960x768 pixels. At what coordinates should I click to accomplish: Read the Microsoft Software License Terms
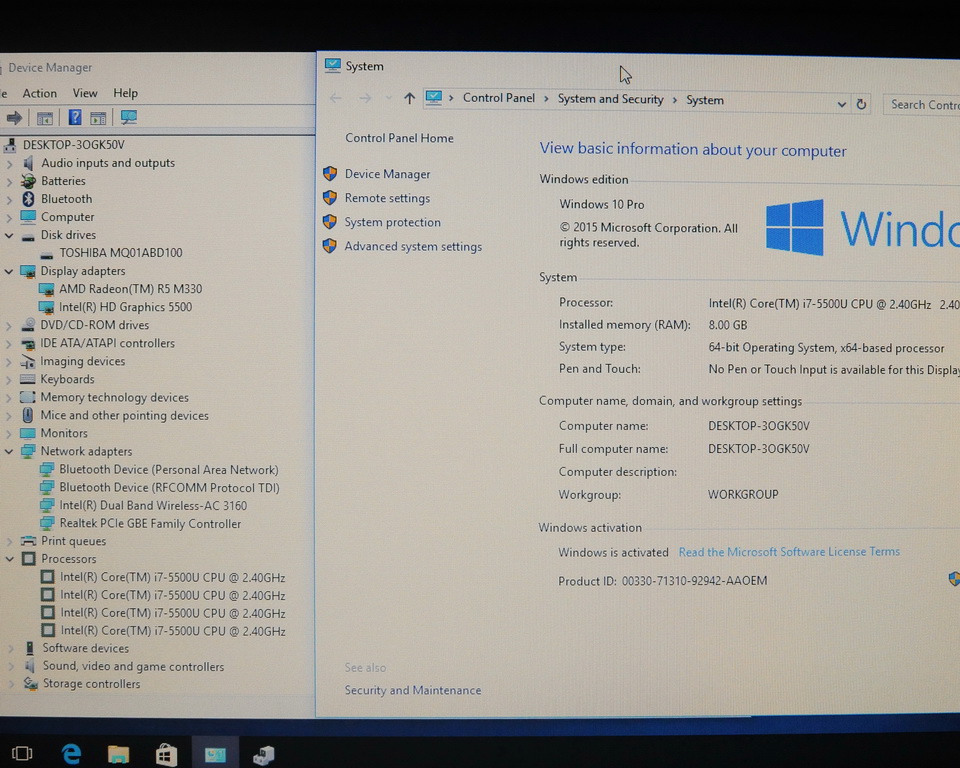pyautogui.click(x=789, y=552)
